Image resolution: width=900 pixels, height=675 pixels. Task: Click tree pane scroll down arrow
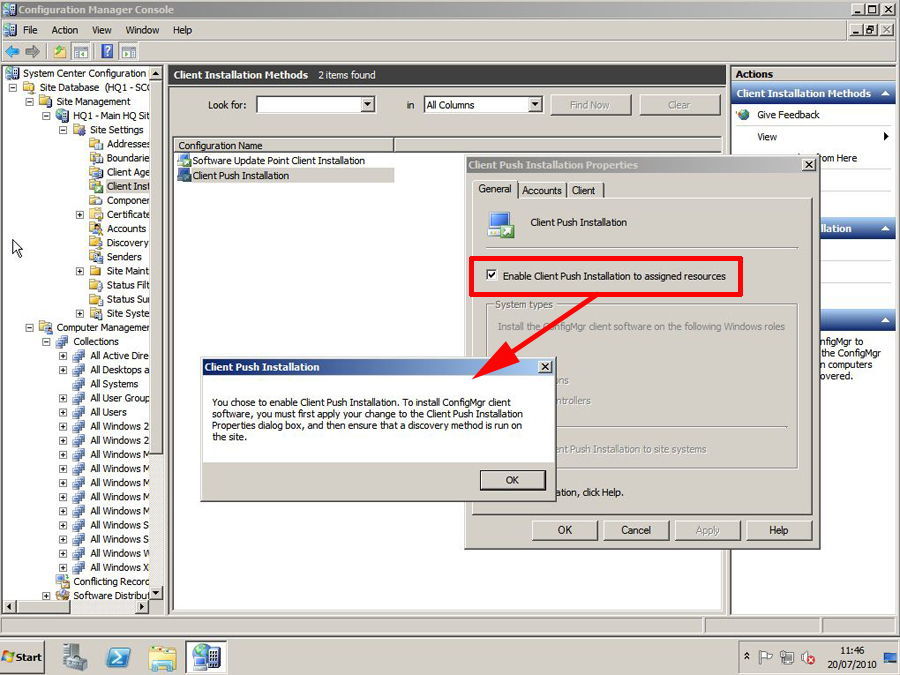click(x=156, y=593)
